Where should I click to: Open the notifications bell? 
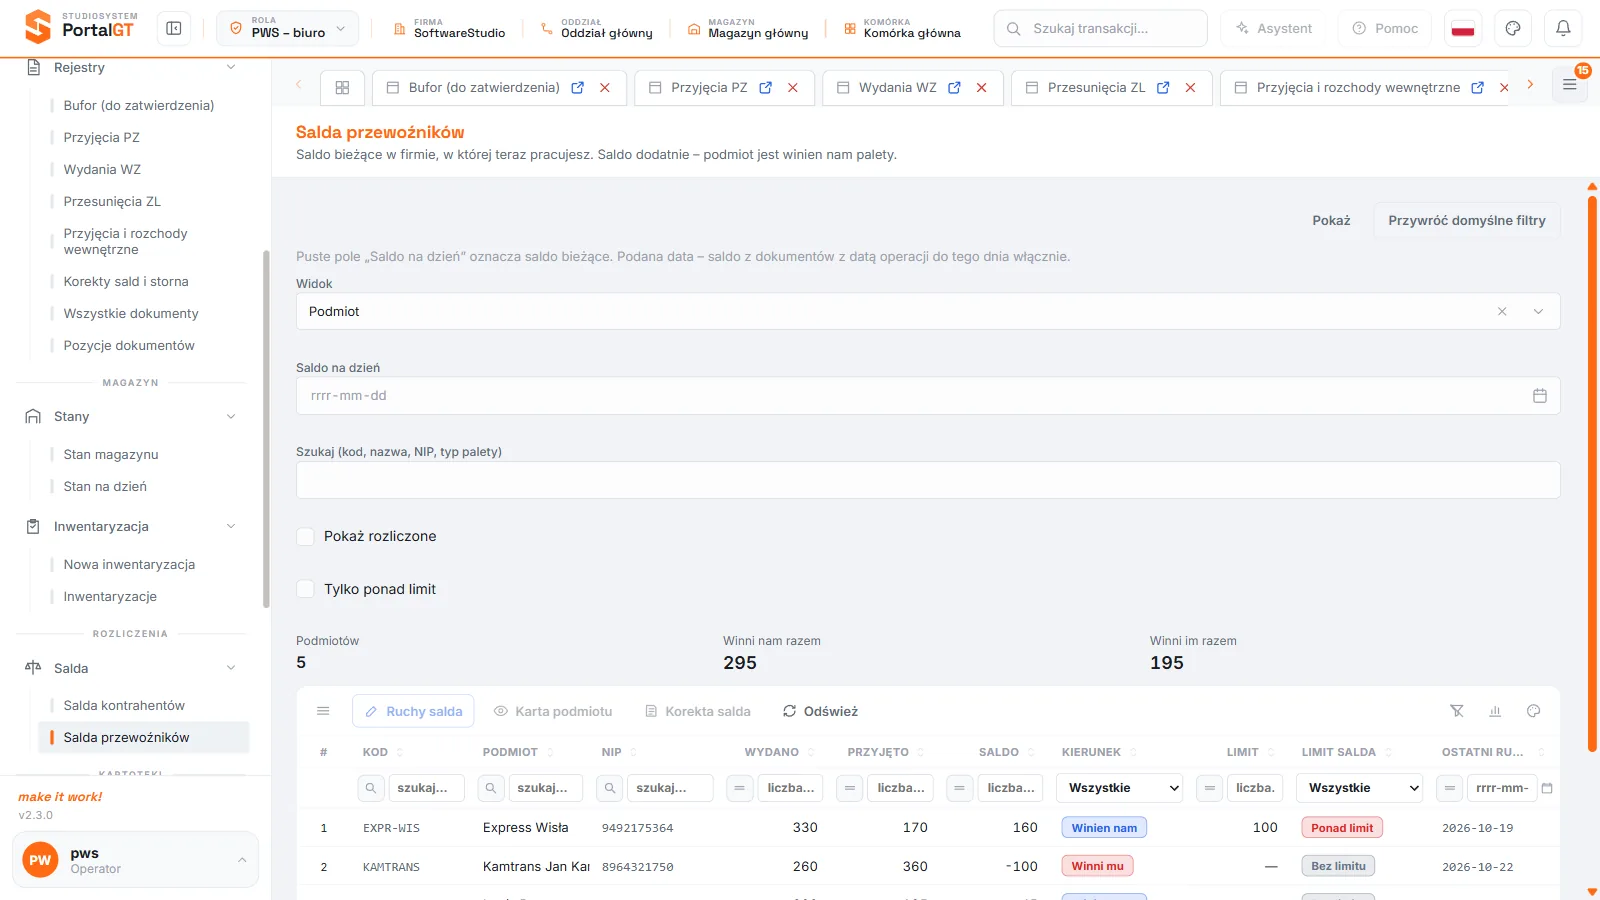click(x=1563, y=29)
